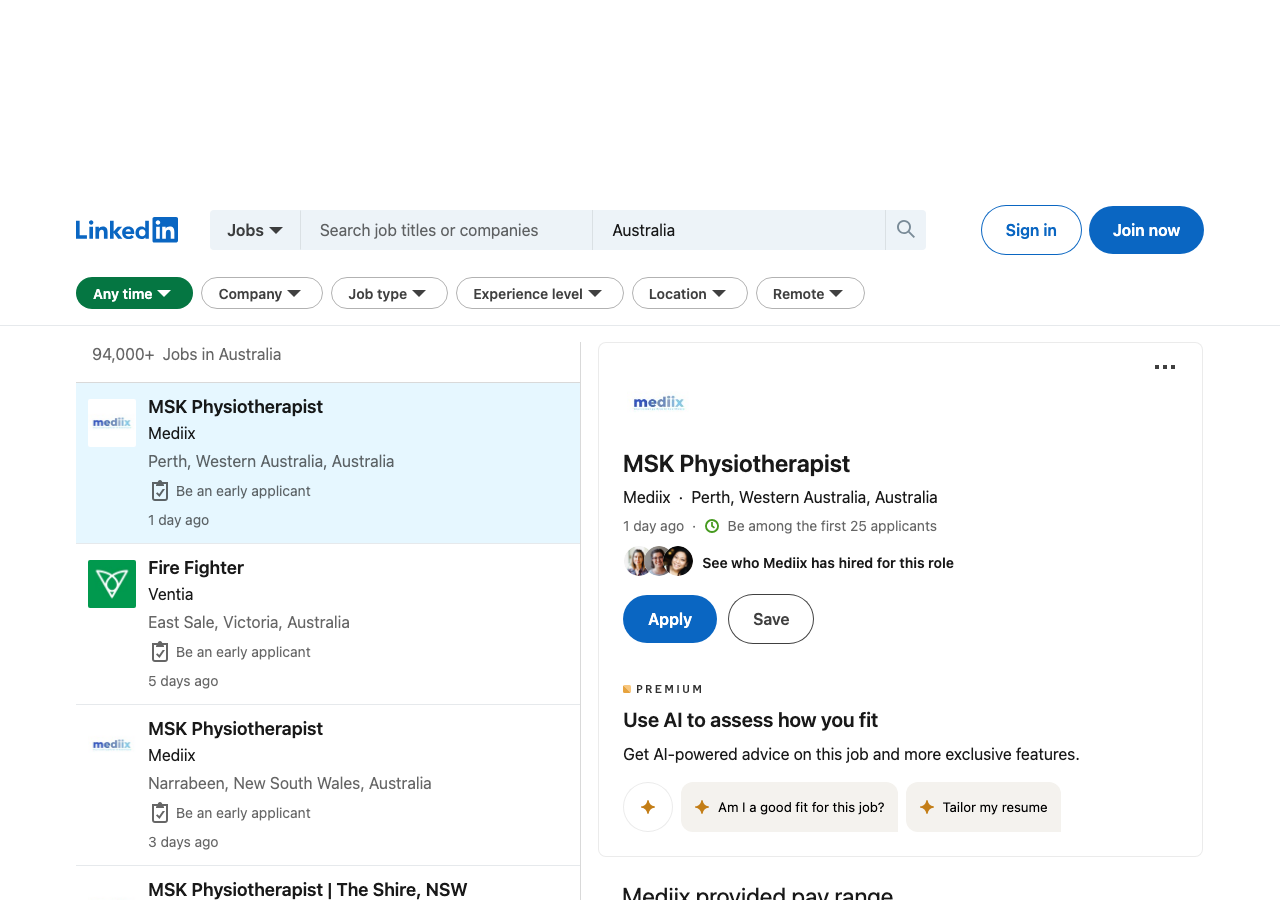Click "94,000+ Jobs in Australia" results count
Screen dimensions: 1280x900
coord(187,354)
